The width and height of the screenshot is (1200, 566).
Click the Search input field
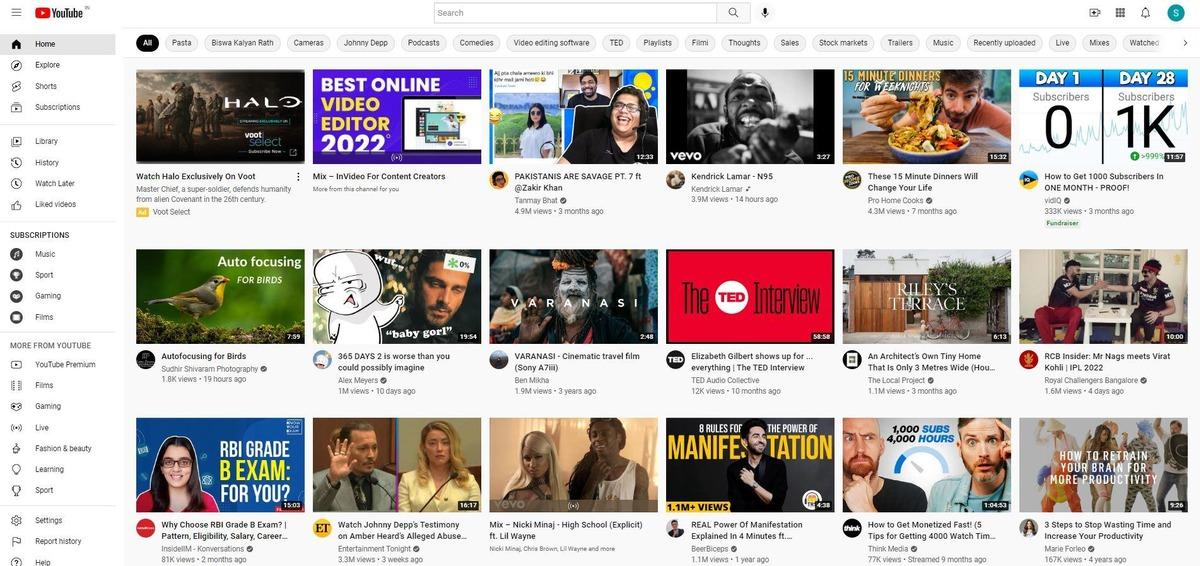coord(575,13)
